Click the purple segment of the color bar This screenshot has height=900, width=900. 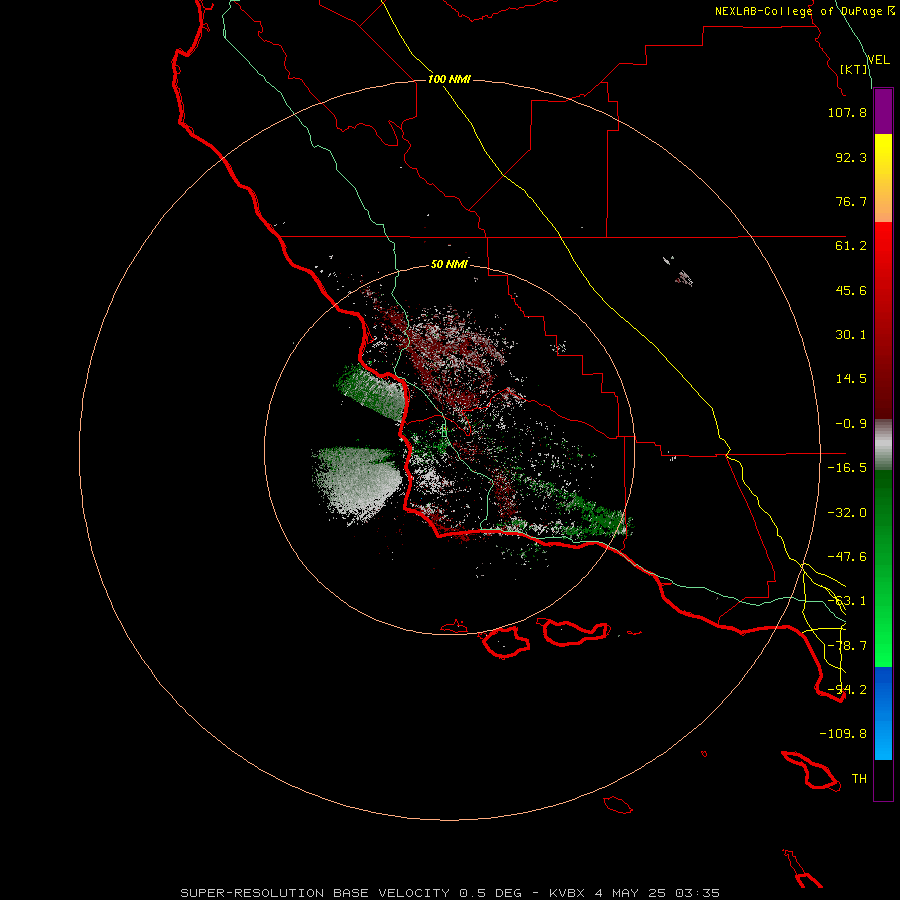point(883,111)
